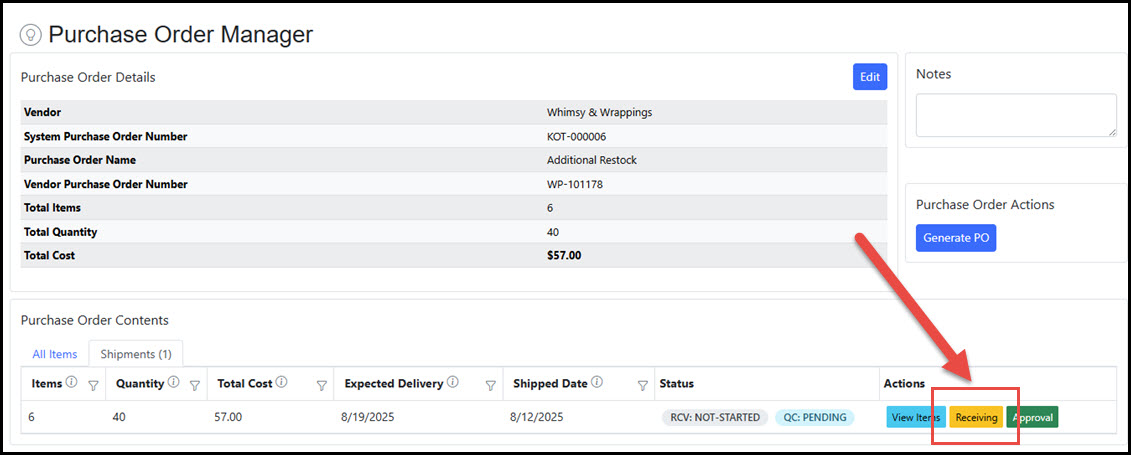Click the info icon next to Quantity
This screenshot has height=455, width=1131.
[x=175, y=383]
